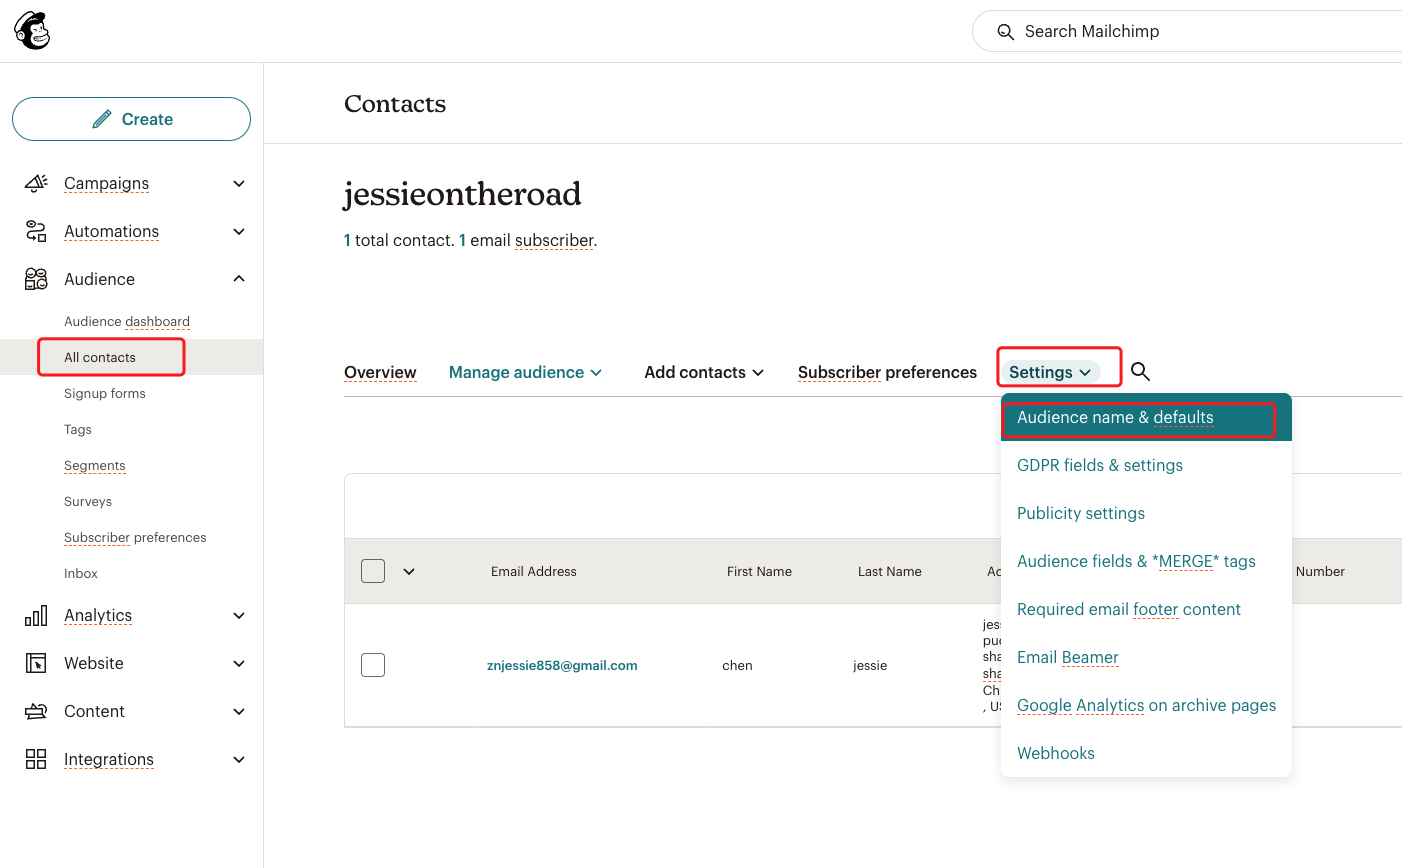
Task: Open All contacts in sidebar
Action: click(x=100, y=357)
